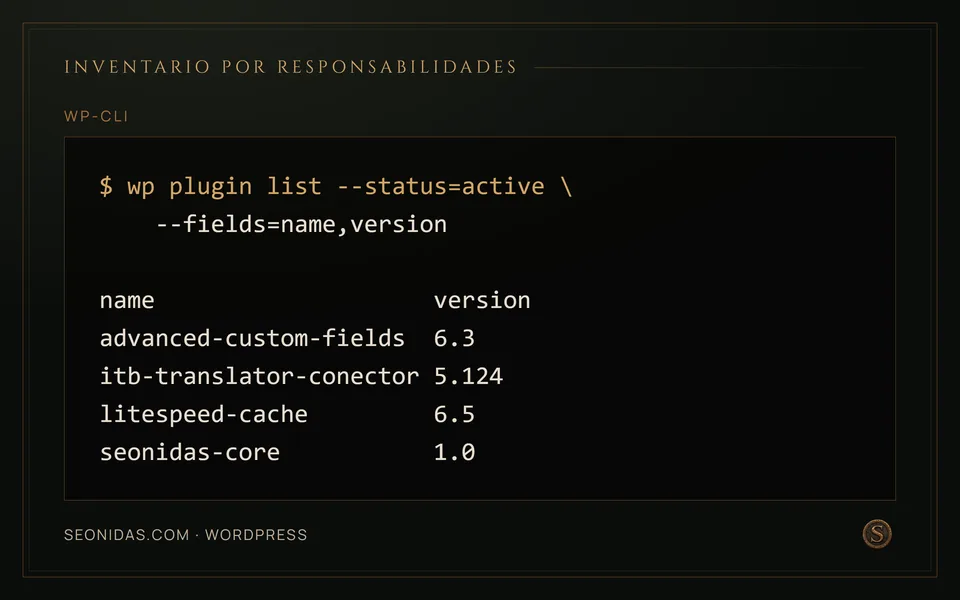The height and width of the screenshot is (600, 960).
Task: Click version value '6.5'
Action: click(x=454, y=414)
